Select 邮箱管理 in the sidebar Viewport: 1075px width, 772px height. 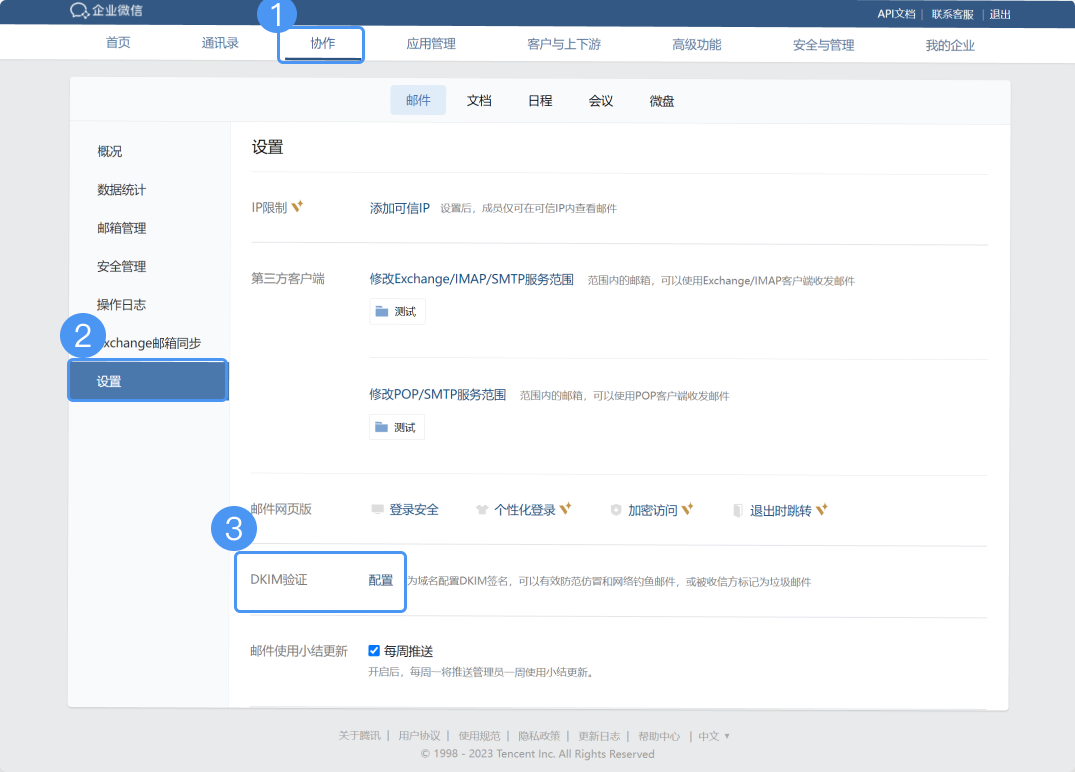click(x=122, y=228)
